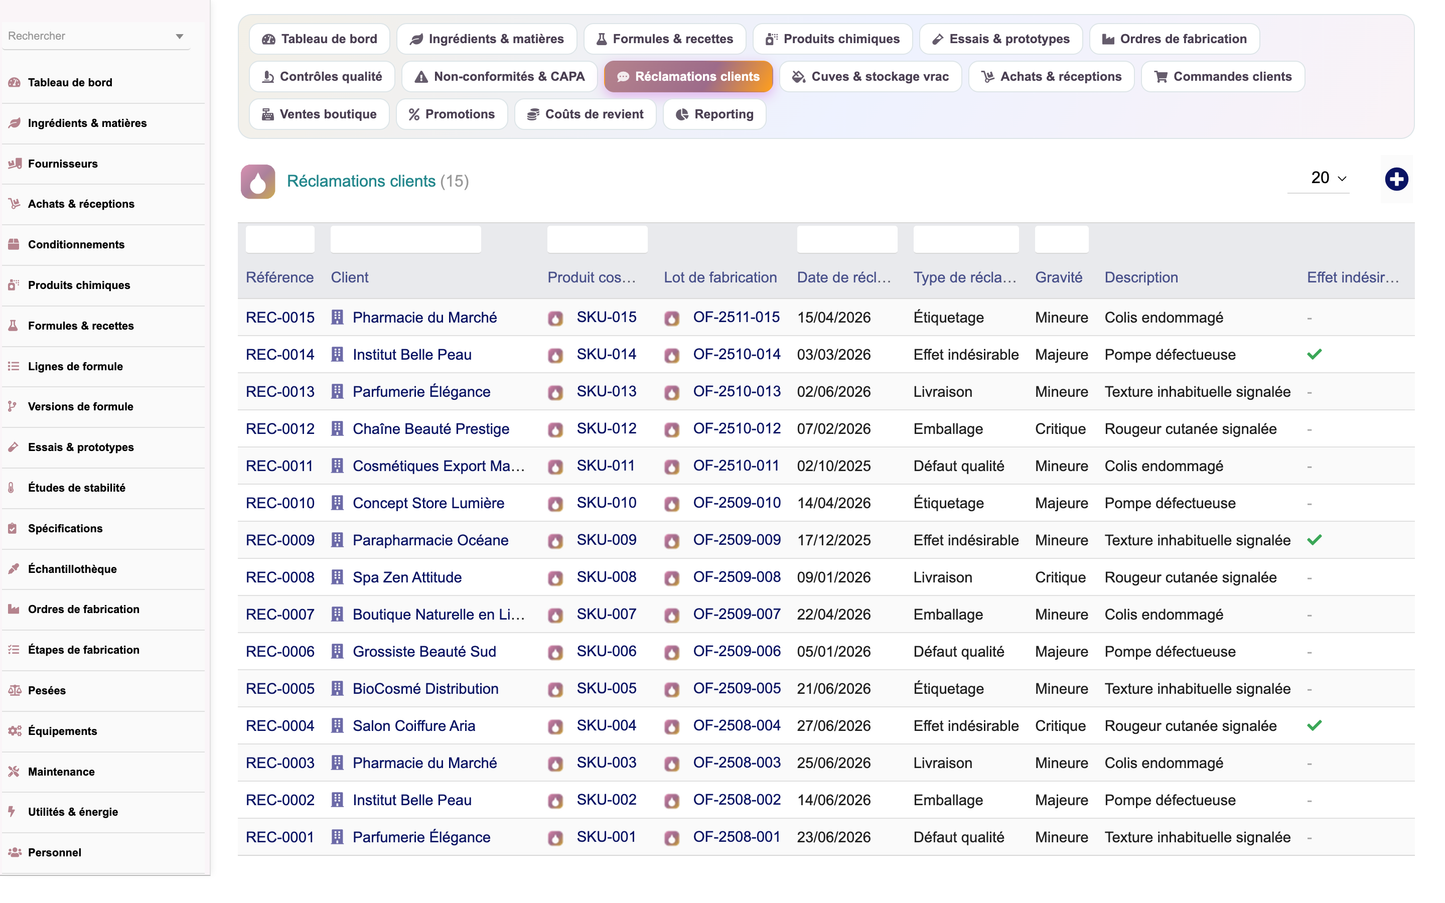Click the Étapes de fabrication sidebar icon
Viewport: 1445px width, 903px height.
[x=14, y=650]
